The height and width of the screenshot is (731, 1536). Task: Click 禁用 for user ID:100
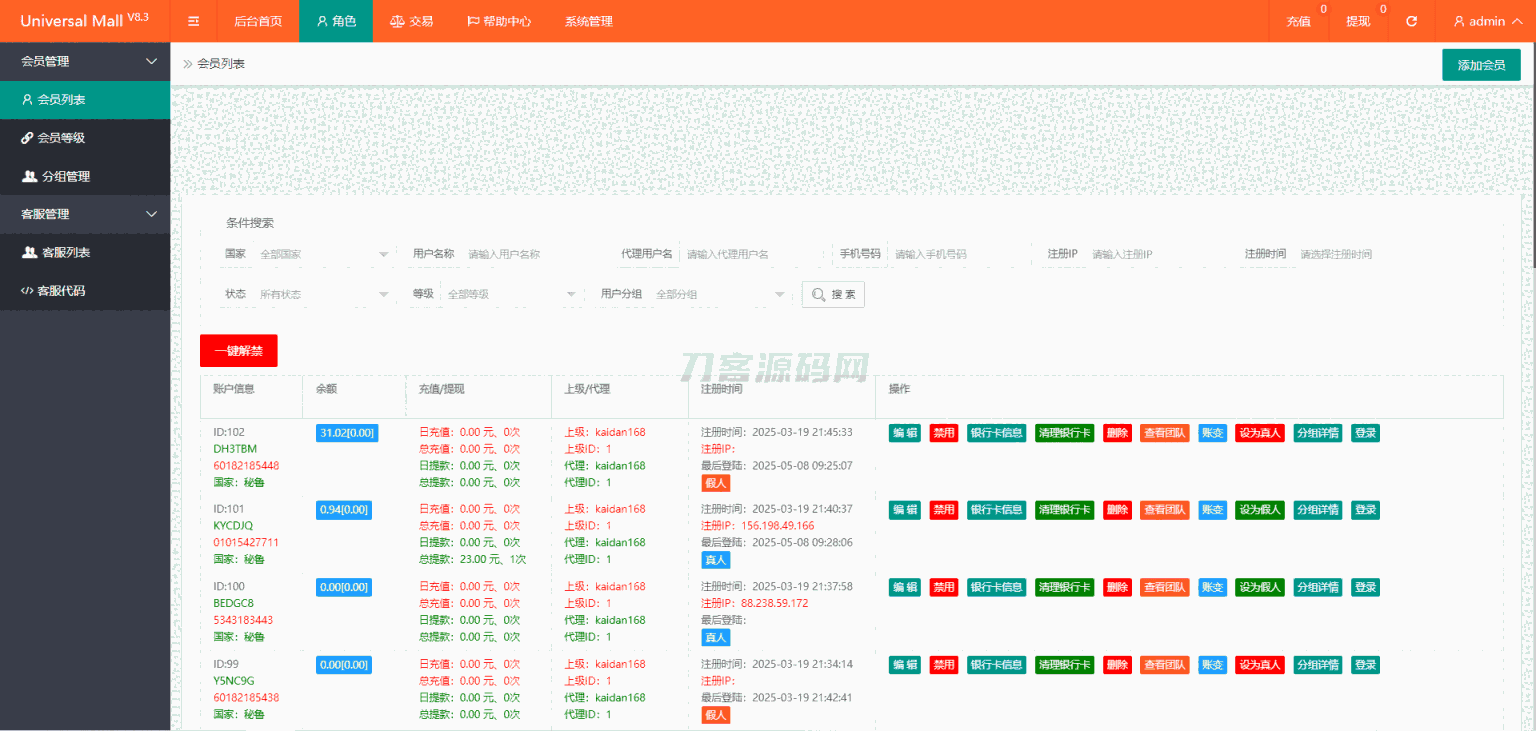point(943,587)
